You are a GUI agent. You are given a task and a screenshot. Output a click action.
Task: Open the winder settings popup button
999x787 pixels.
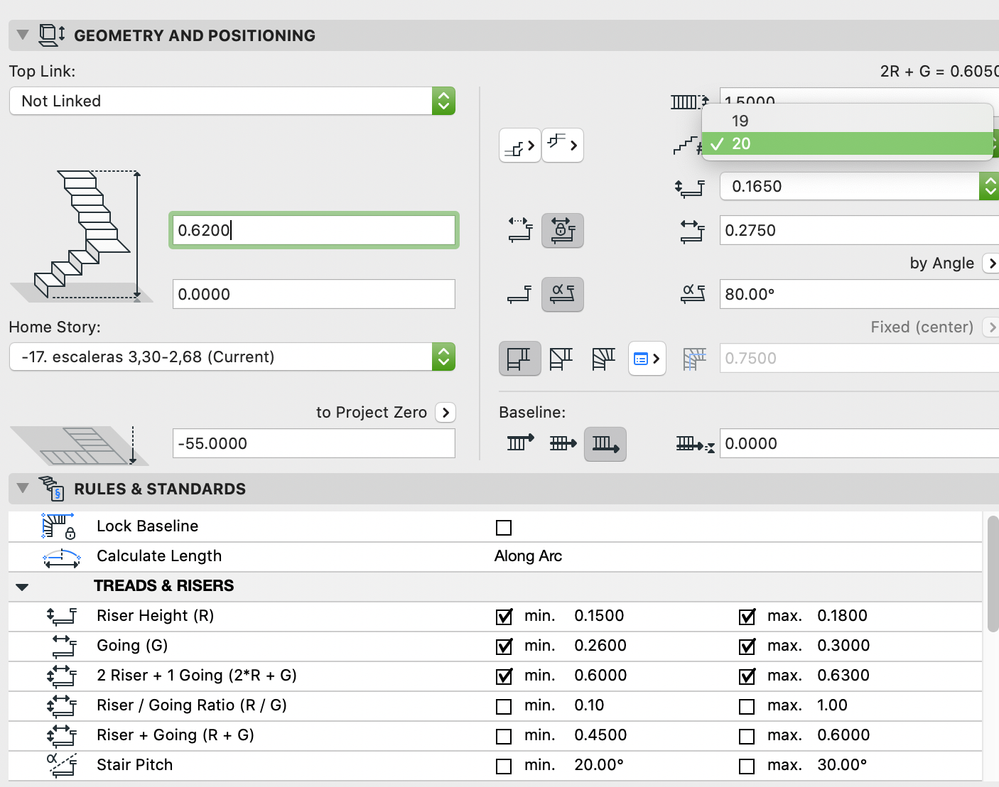pos(647,358)
